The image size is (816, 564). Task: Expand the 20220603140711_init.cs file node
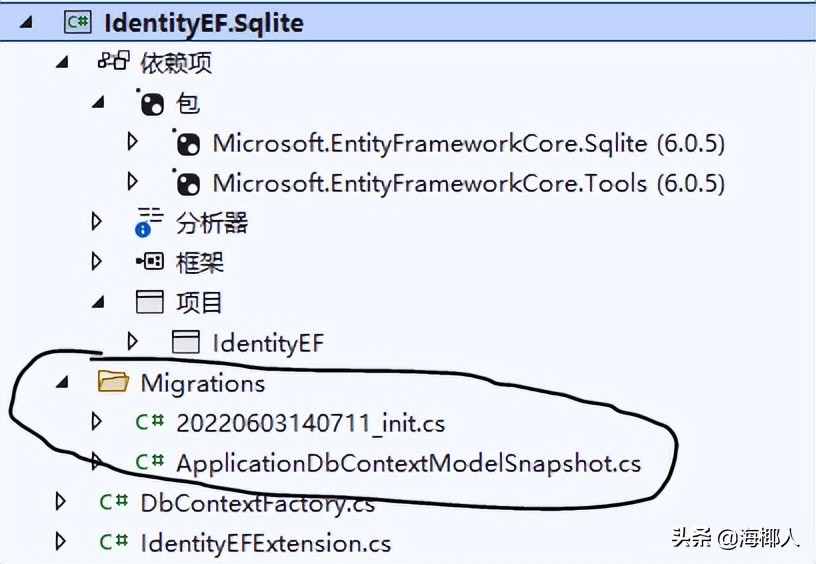pos(96,421)
